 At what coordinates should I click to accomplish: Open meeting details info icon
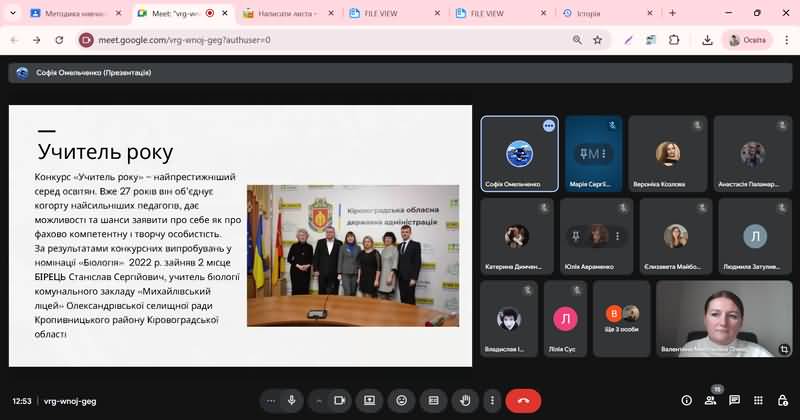686,400
